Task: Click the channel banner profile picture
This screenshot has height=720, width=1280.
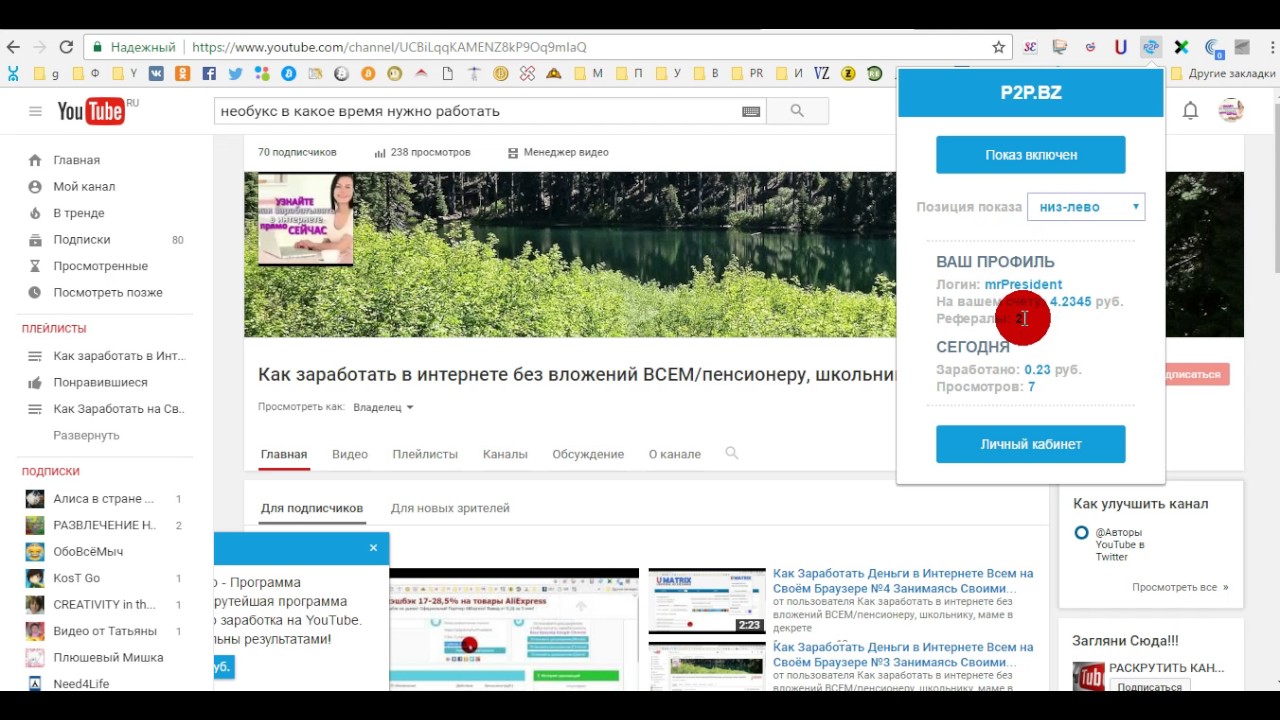Action: [305, 219]
